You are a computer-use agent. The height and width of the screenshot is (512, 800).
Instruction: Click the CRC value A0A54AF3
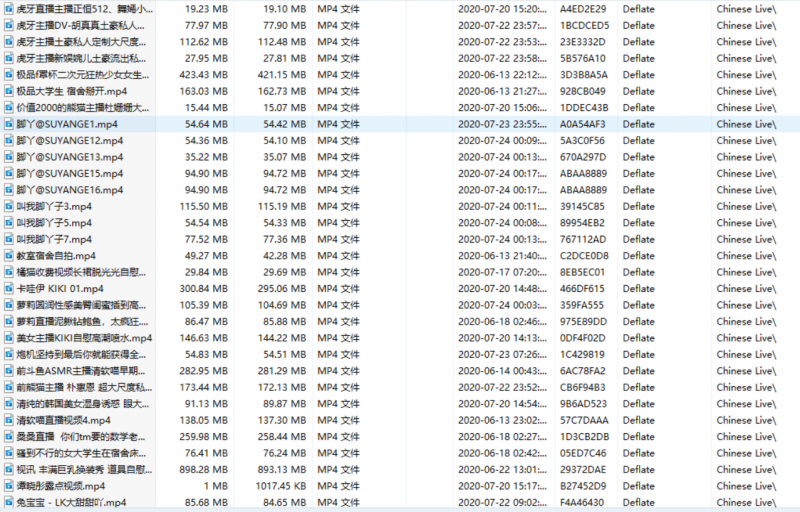click(583, 124)
